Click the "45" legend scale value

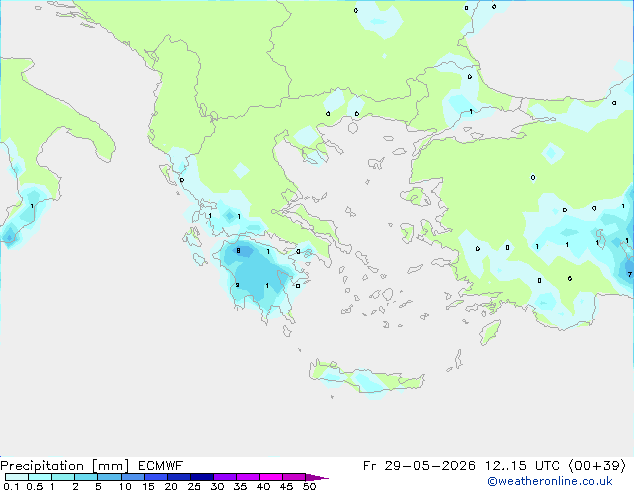pos(287,486)
